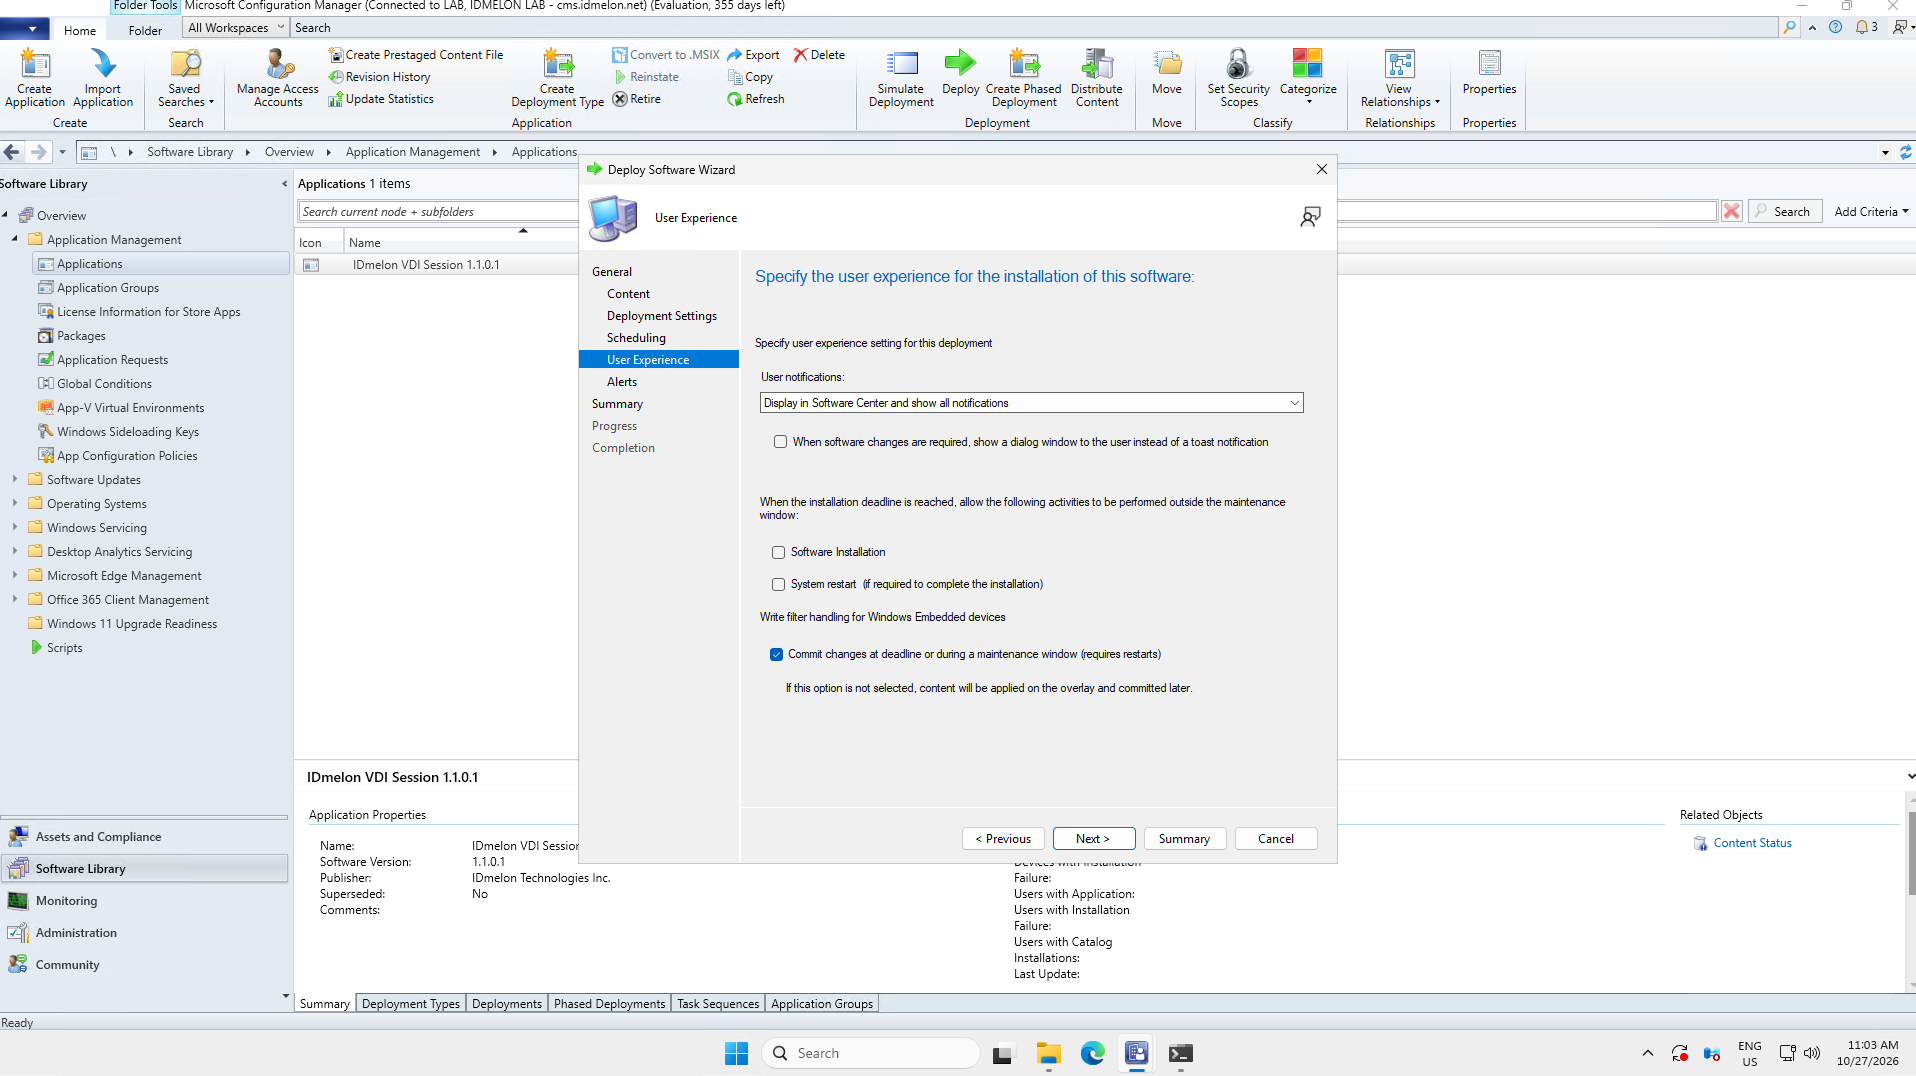The image size is (1916, 1076).
Task: Click the taskbar Search box
Action: (871, 1053)
